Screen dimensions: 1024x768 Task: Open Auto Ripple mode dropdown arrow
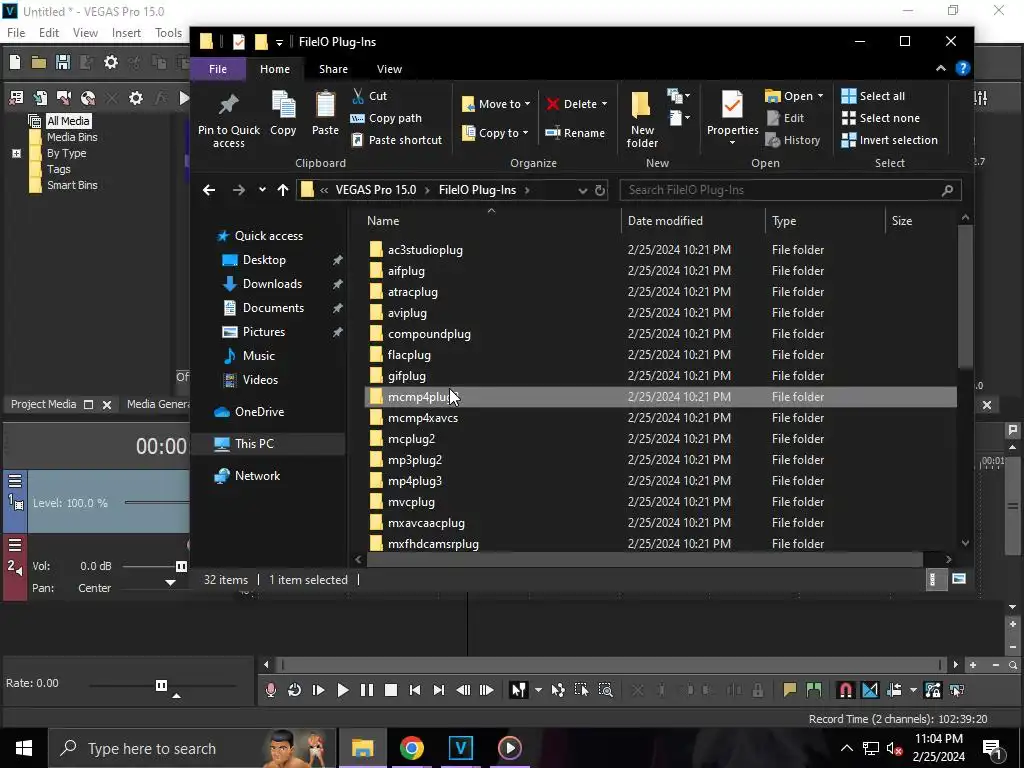[913, 690]
